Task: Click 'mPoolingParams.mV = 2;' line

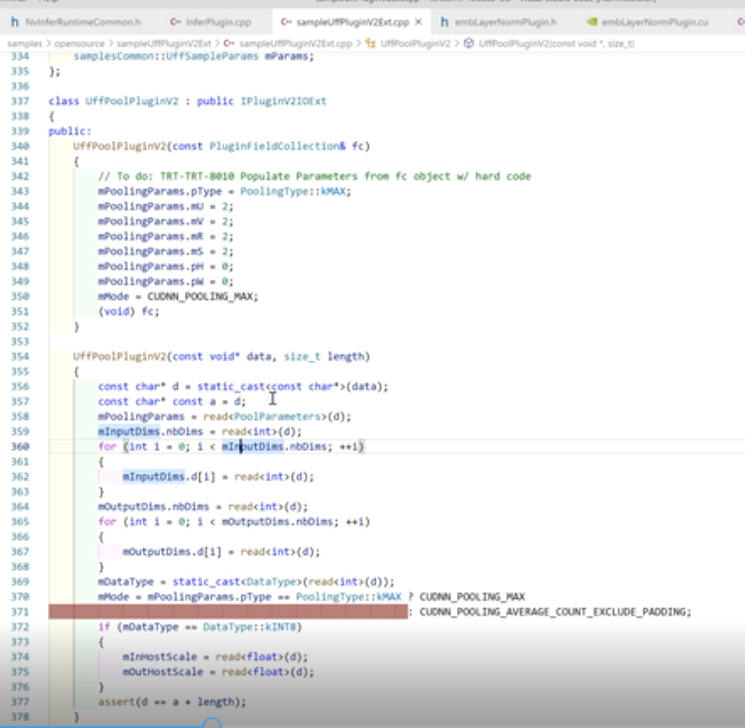Action: pyautogui.click(x=166, y=221)
